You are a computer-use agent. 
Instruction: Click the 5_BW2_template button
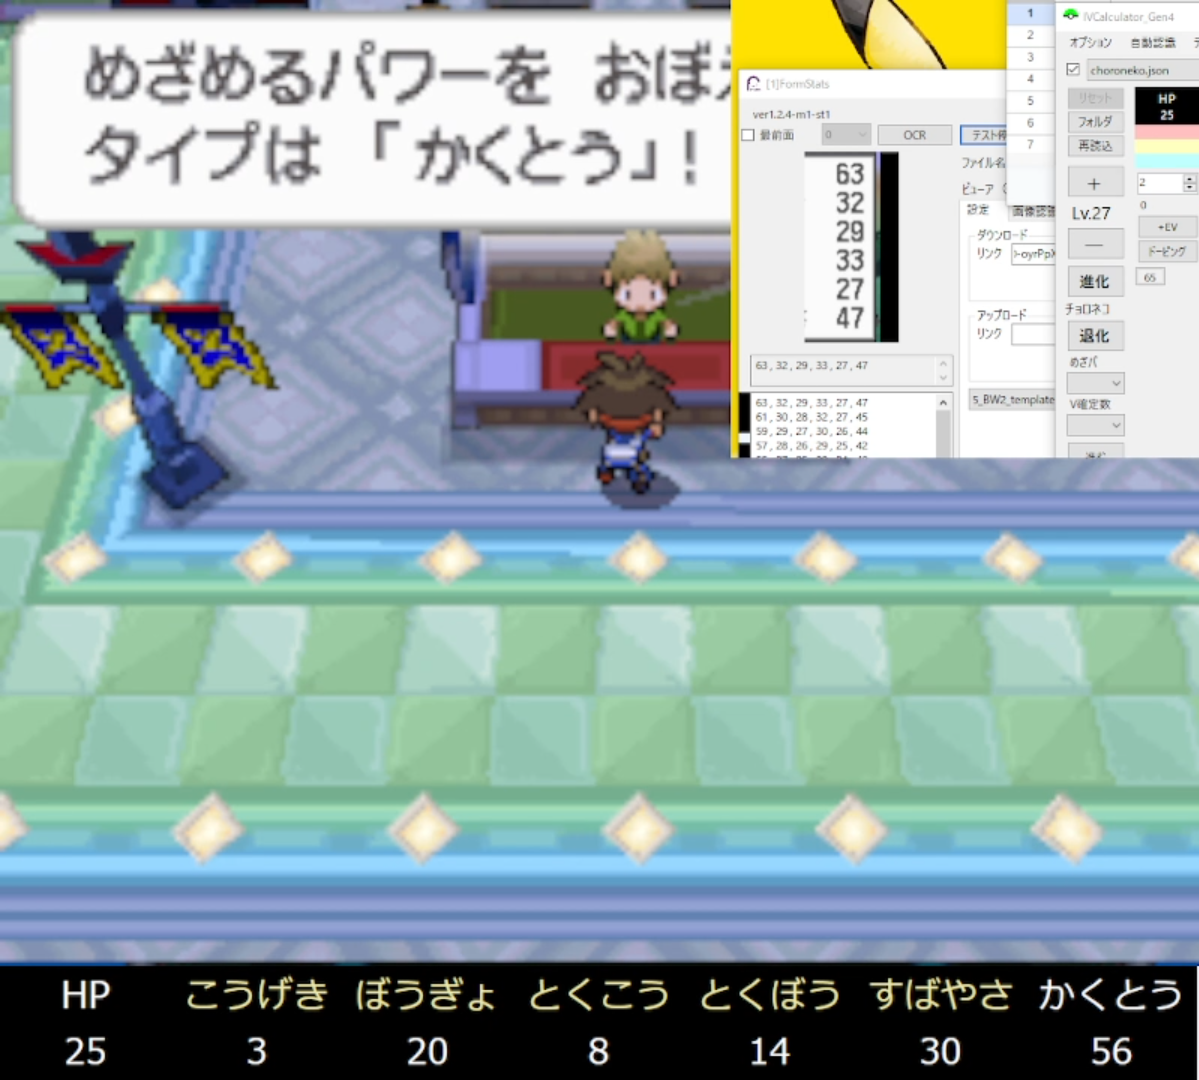[x=1012, y=400]
